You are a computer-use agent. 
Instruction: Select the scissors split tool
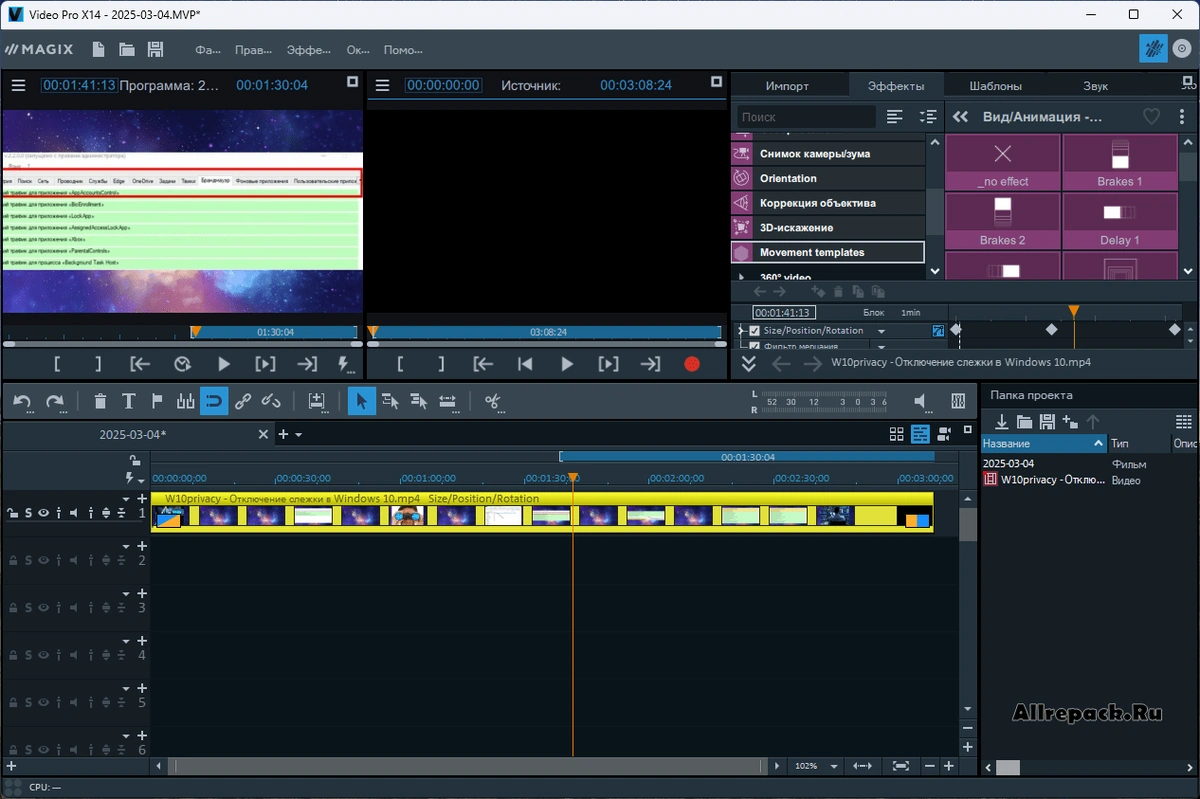(492, 401)
